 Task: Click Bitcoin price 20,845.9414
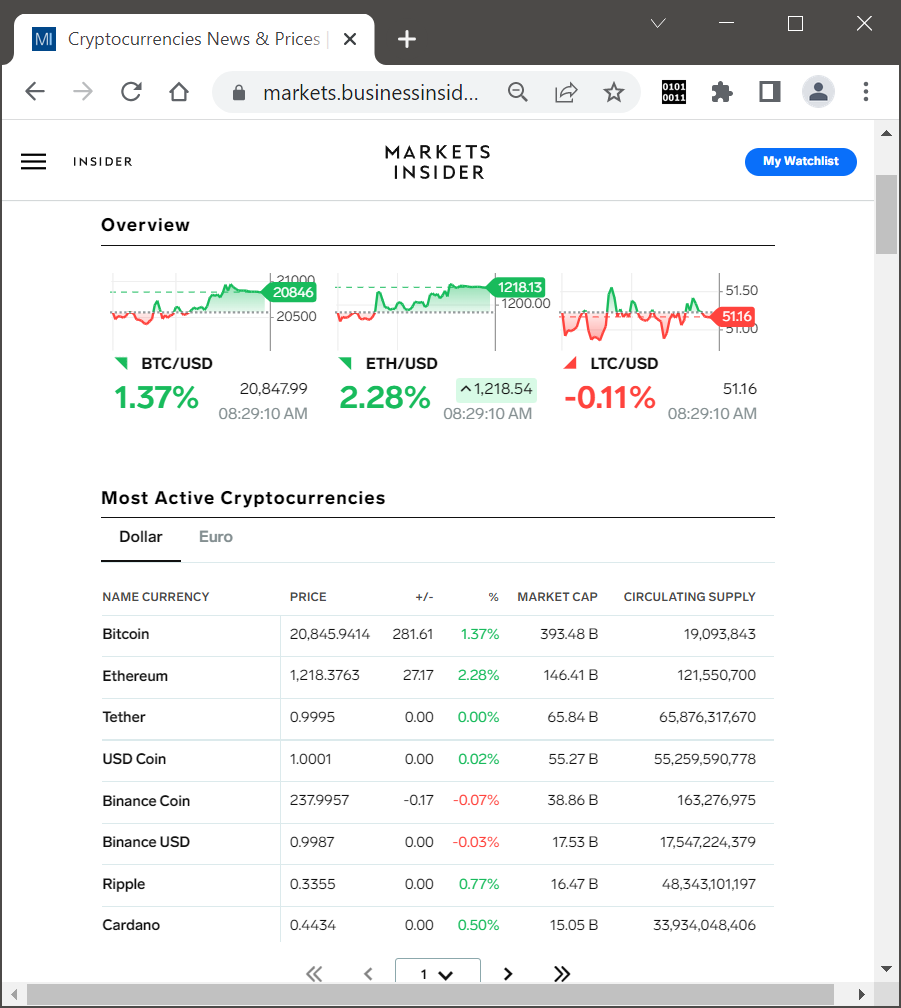pyautogui.click(x=330, y=634)
